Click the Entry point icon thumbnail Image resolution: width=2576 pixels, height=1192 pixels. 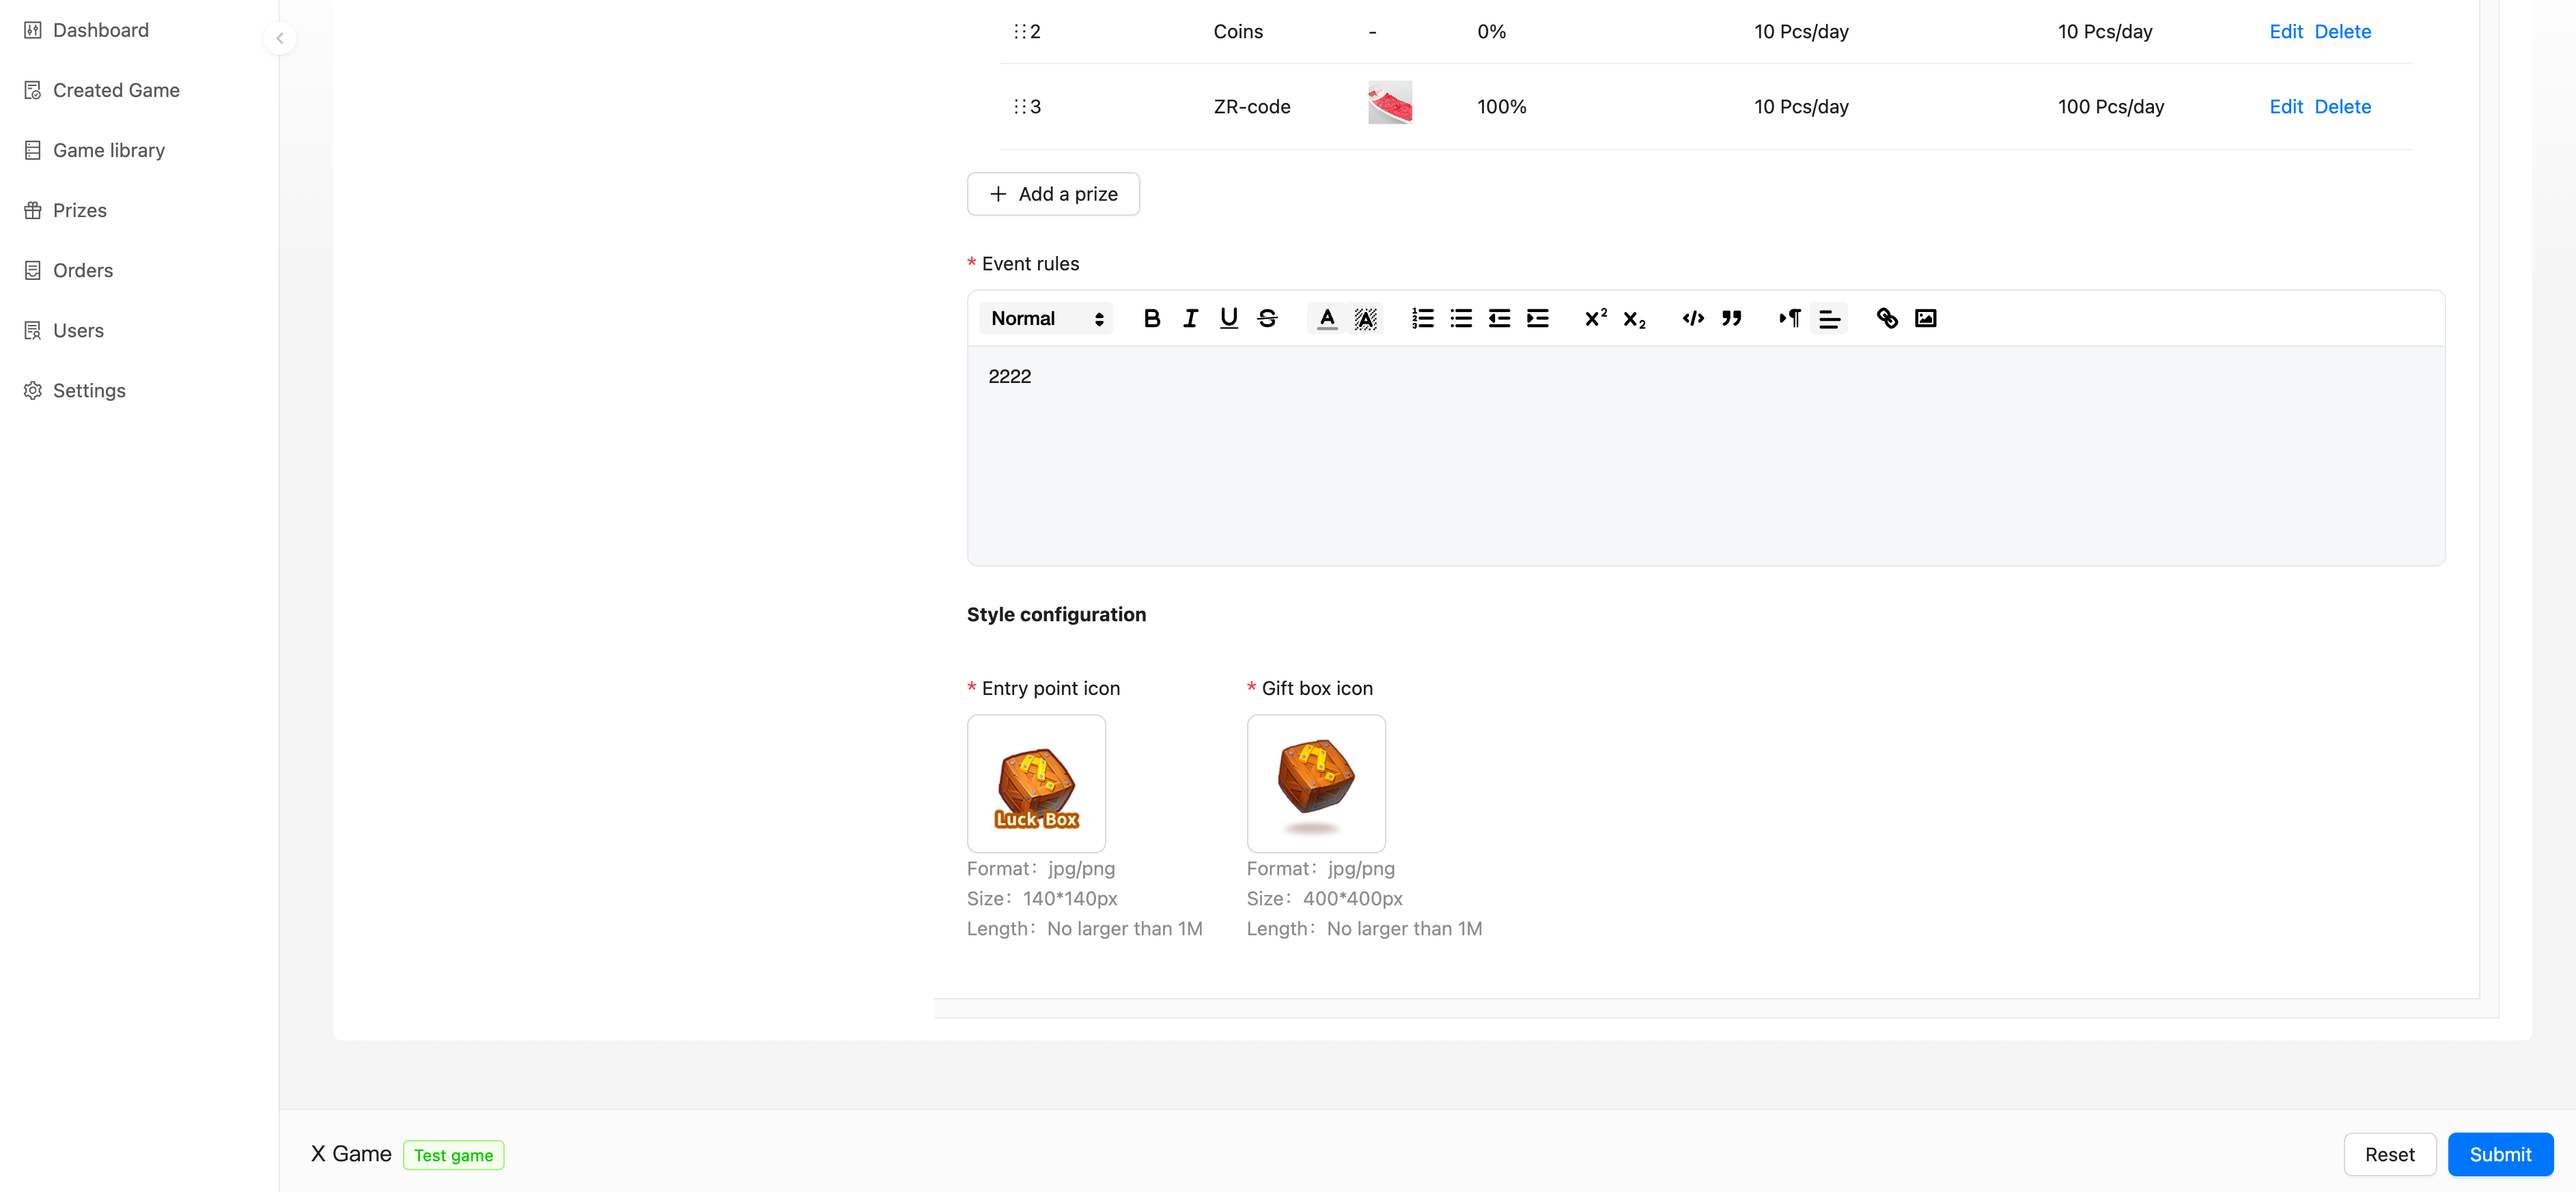1036,783
